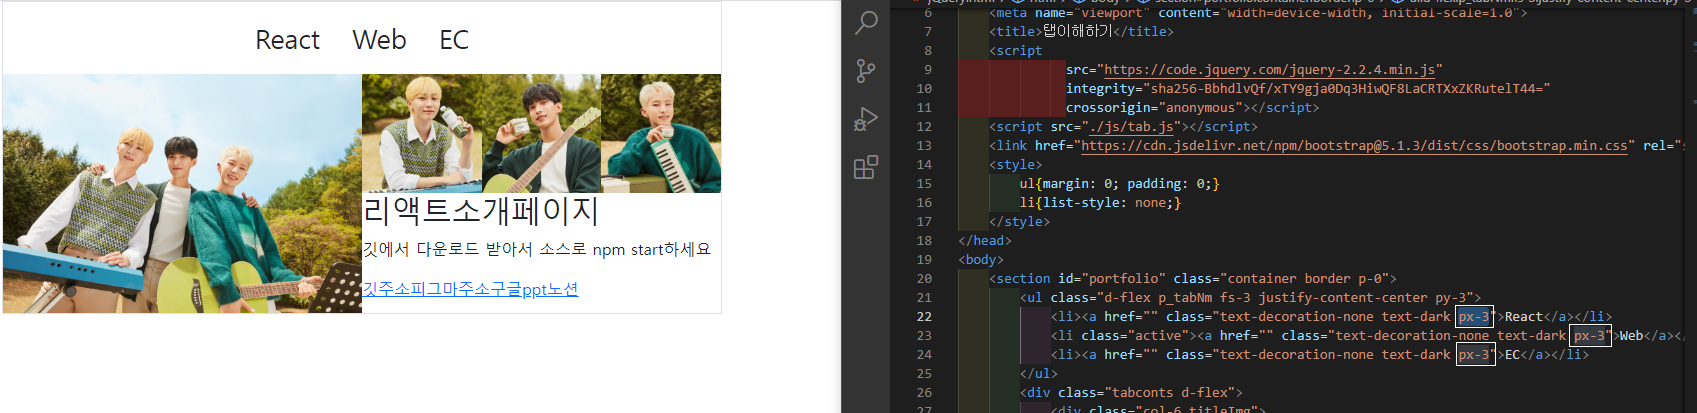Image resolution: width=1697 pixels, height=413 pixels.
Task: Click line number 9 in the gutter
Action: pyautogui.click(x=928, y=69)
